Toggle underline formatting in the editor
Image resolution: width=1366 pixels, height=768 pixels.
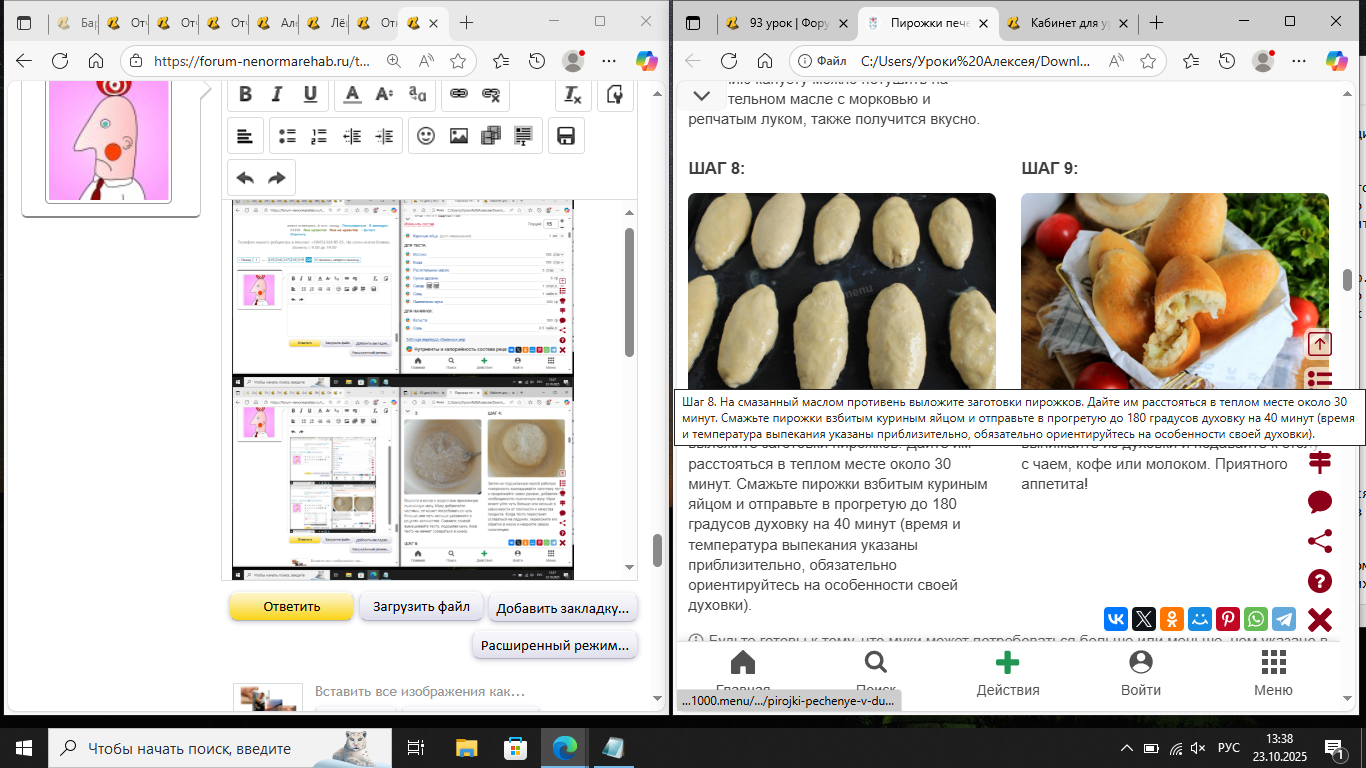point(310,95)
